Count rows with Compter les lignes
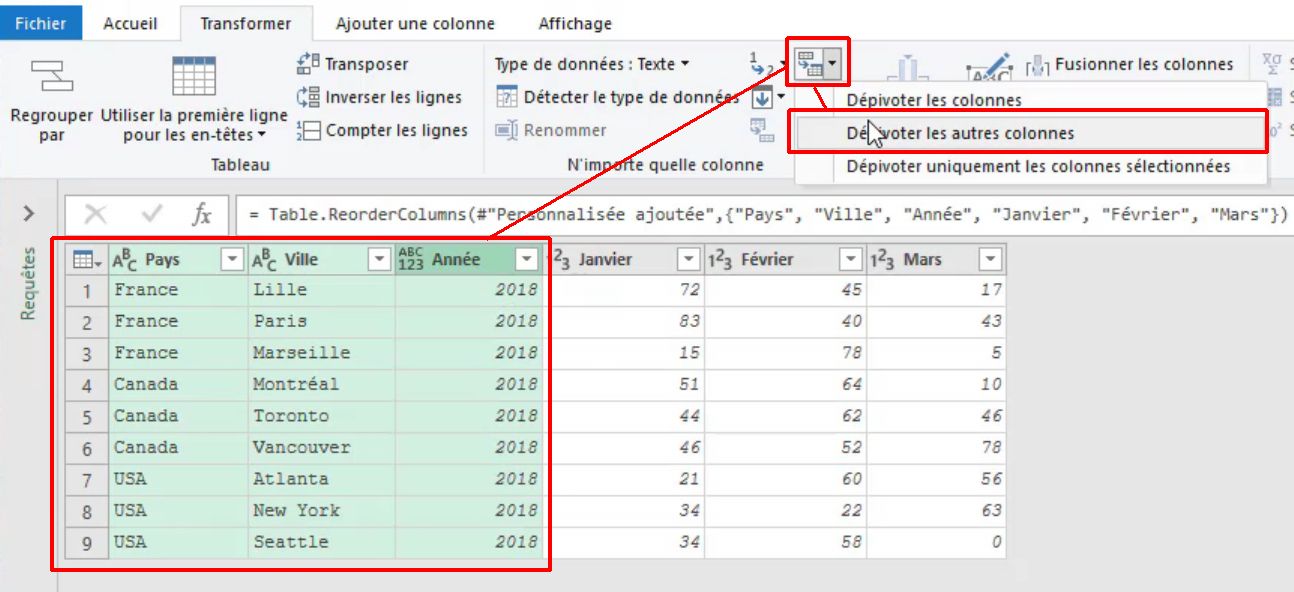The height and width of the screenshot is (592, 1294). [382, 130]
